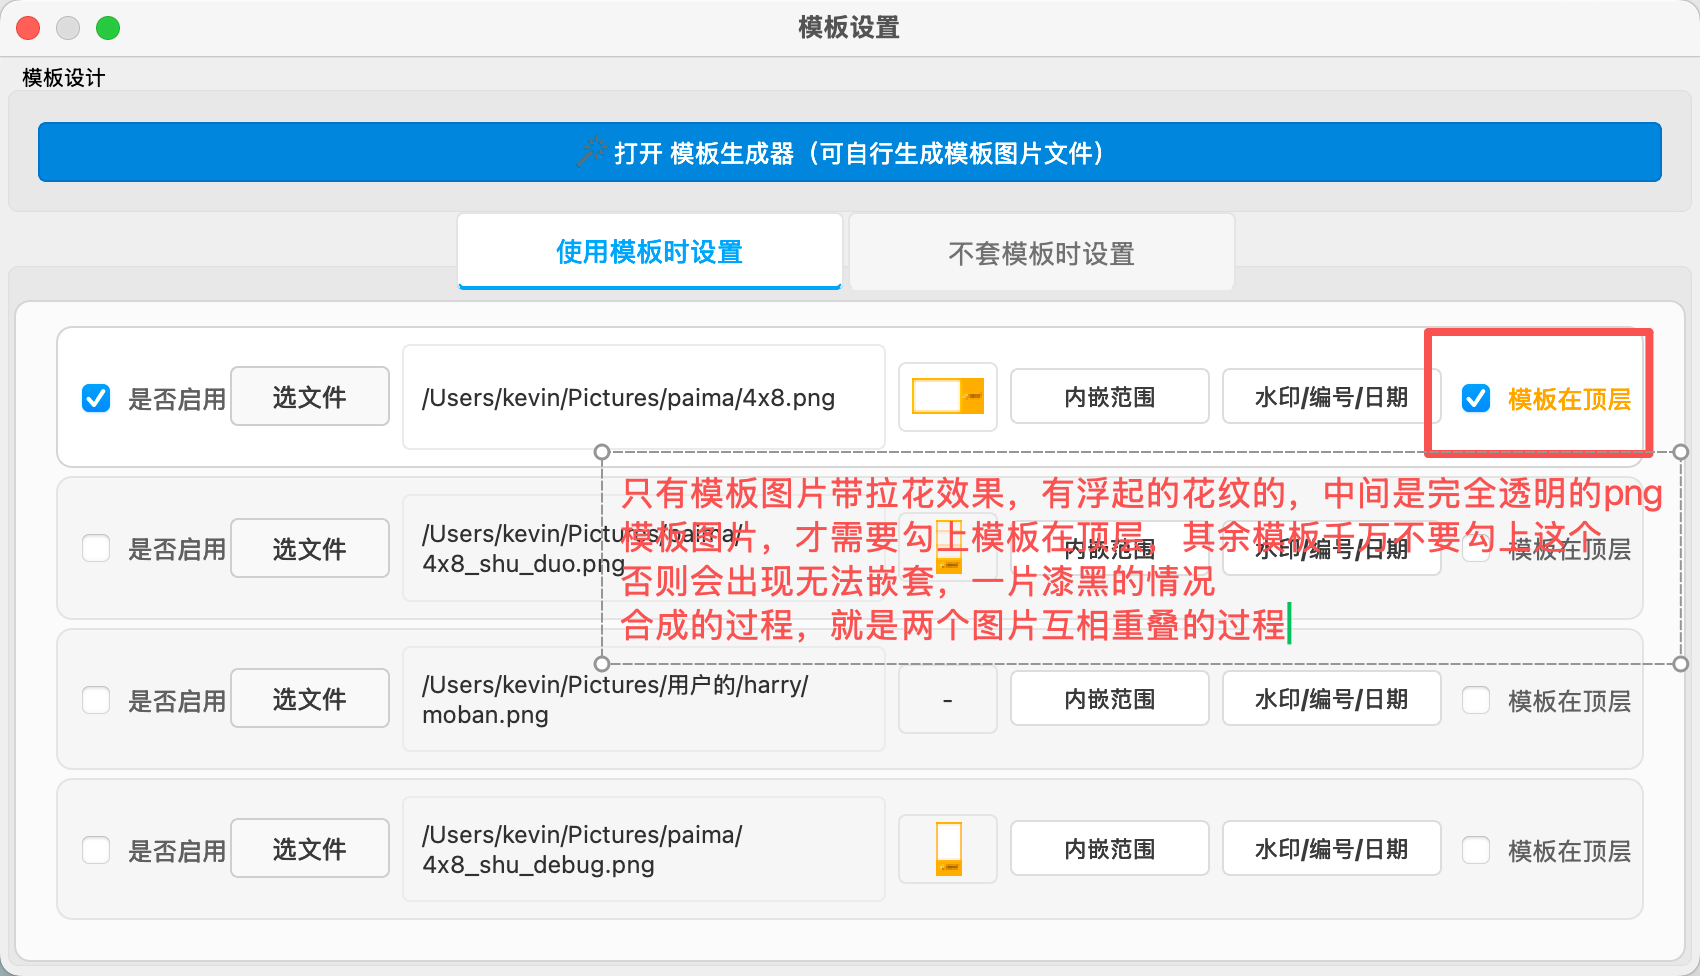Click 选文件 for the moban.png row
Screen dimensions: 1700x976
[x=310, y=699]
